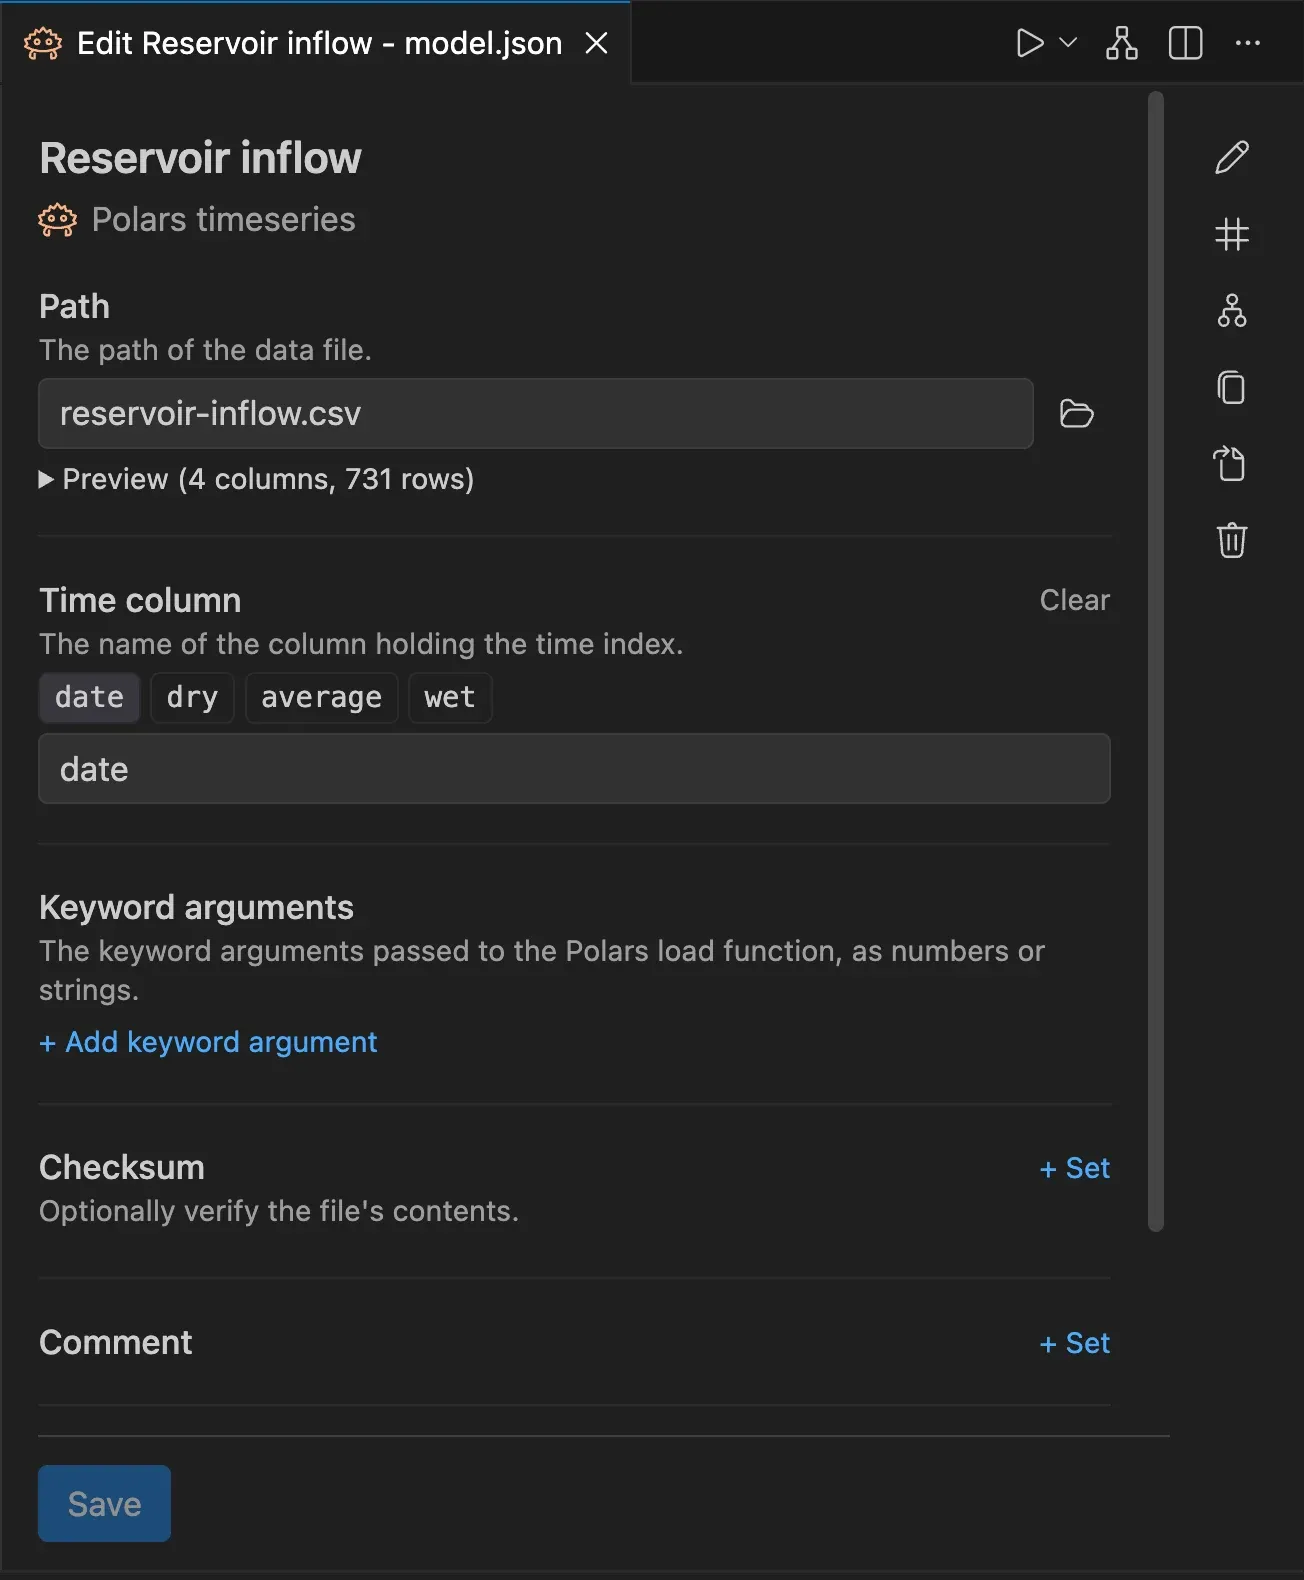Click the pencil rename icon in the sidebar
Viewport: 1304px width, 1580px height.
click(x=1232, y=157)
